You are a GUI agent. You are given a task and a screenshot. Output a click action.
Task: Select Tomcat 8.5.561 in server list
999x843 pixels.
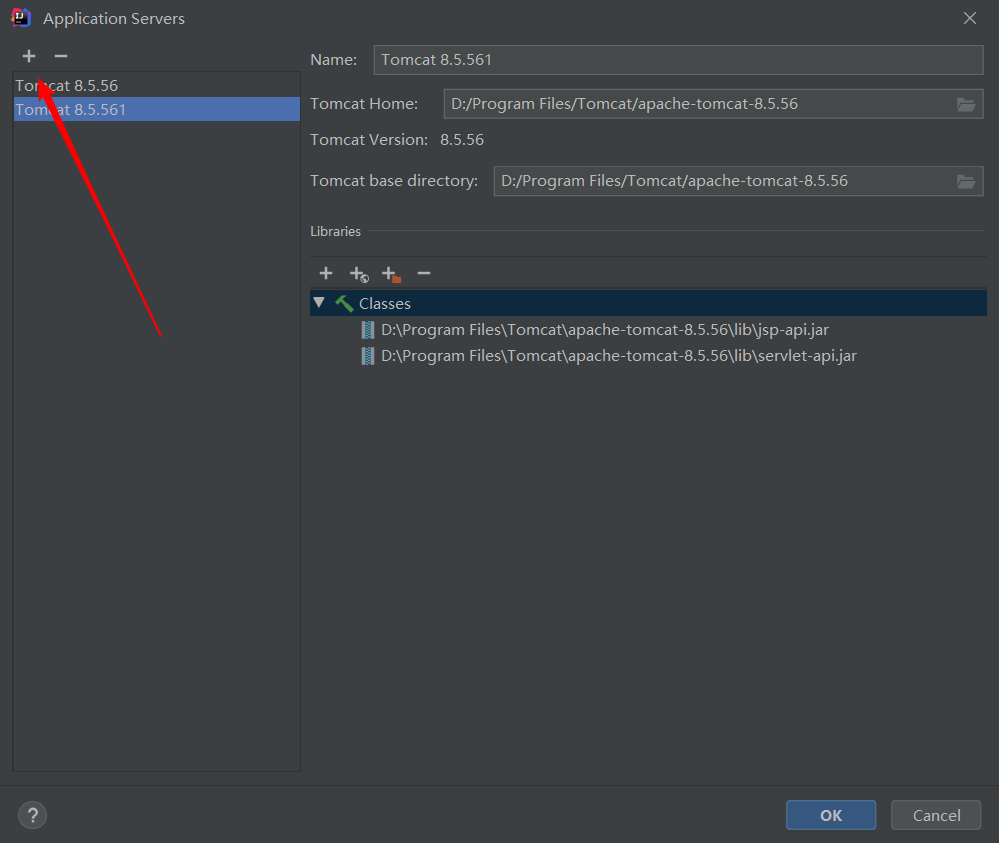pyautogui.click(x=157, y=109)
